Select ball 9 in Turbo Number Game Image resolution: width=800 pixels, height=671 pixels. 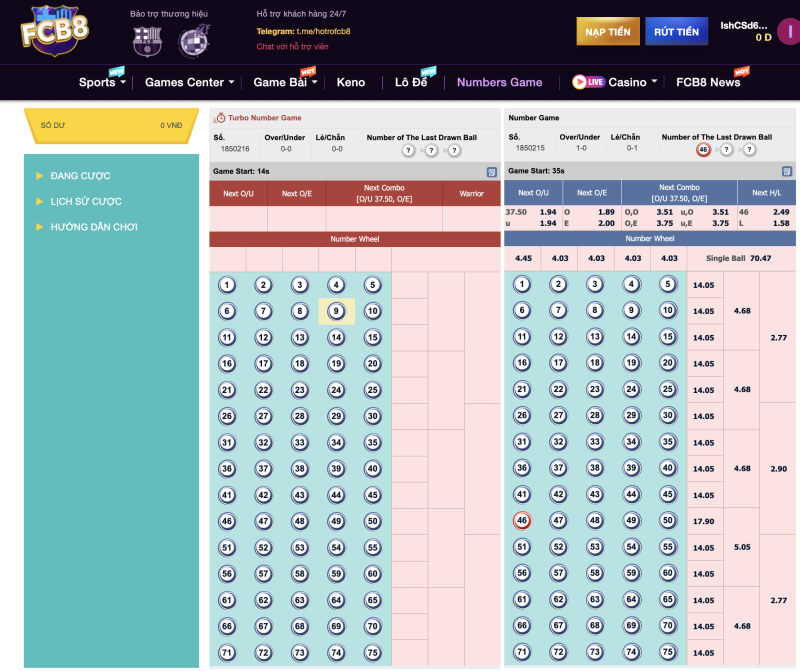(336, 311)
